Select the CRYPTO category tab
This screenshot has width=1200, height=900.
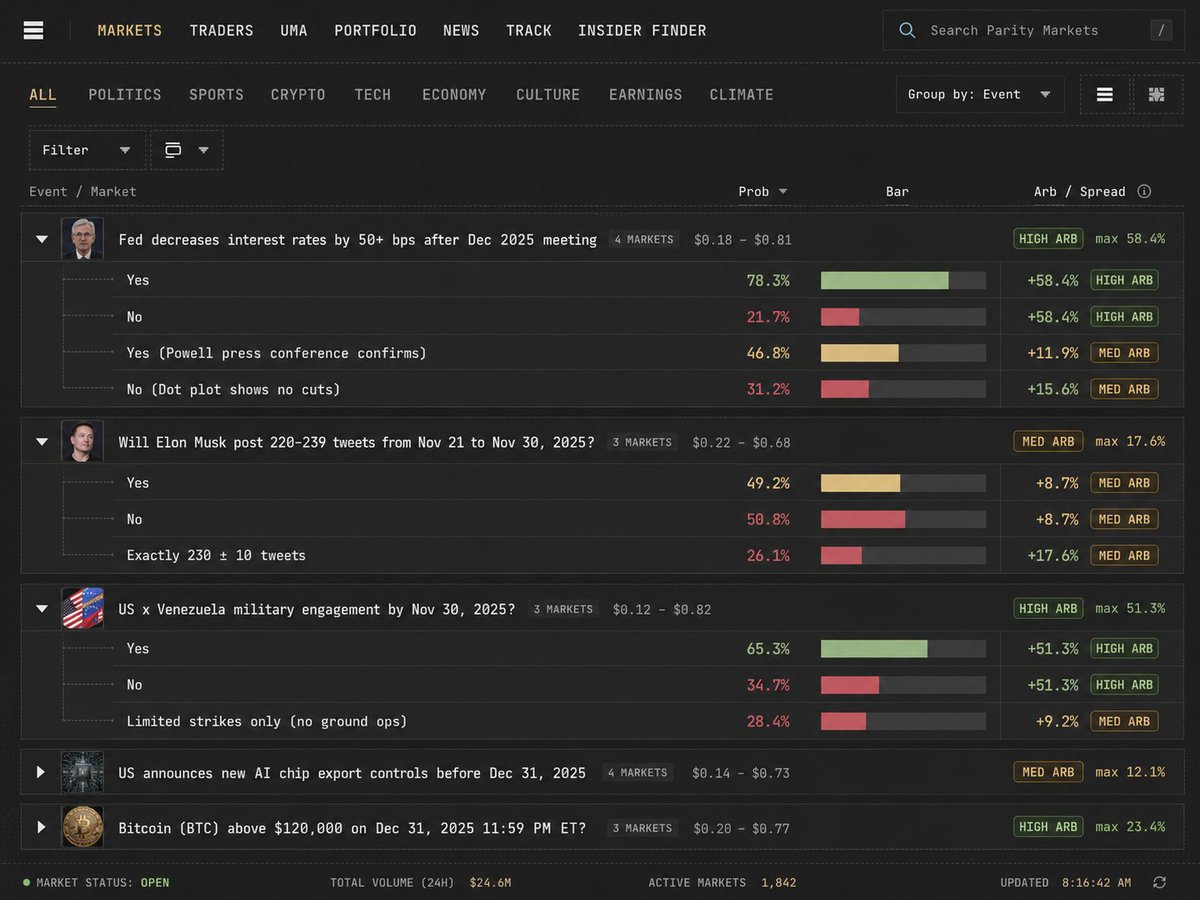click(298, 94)
